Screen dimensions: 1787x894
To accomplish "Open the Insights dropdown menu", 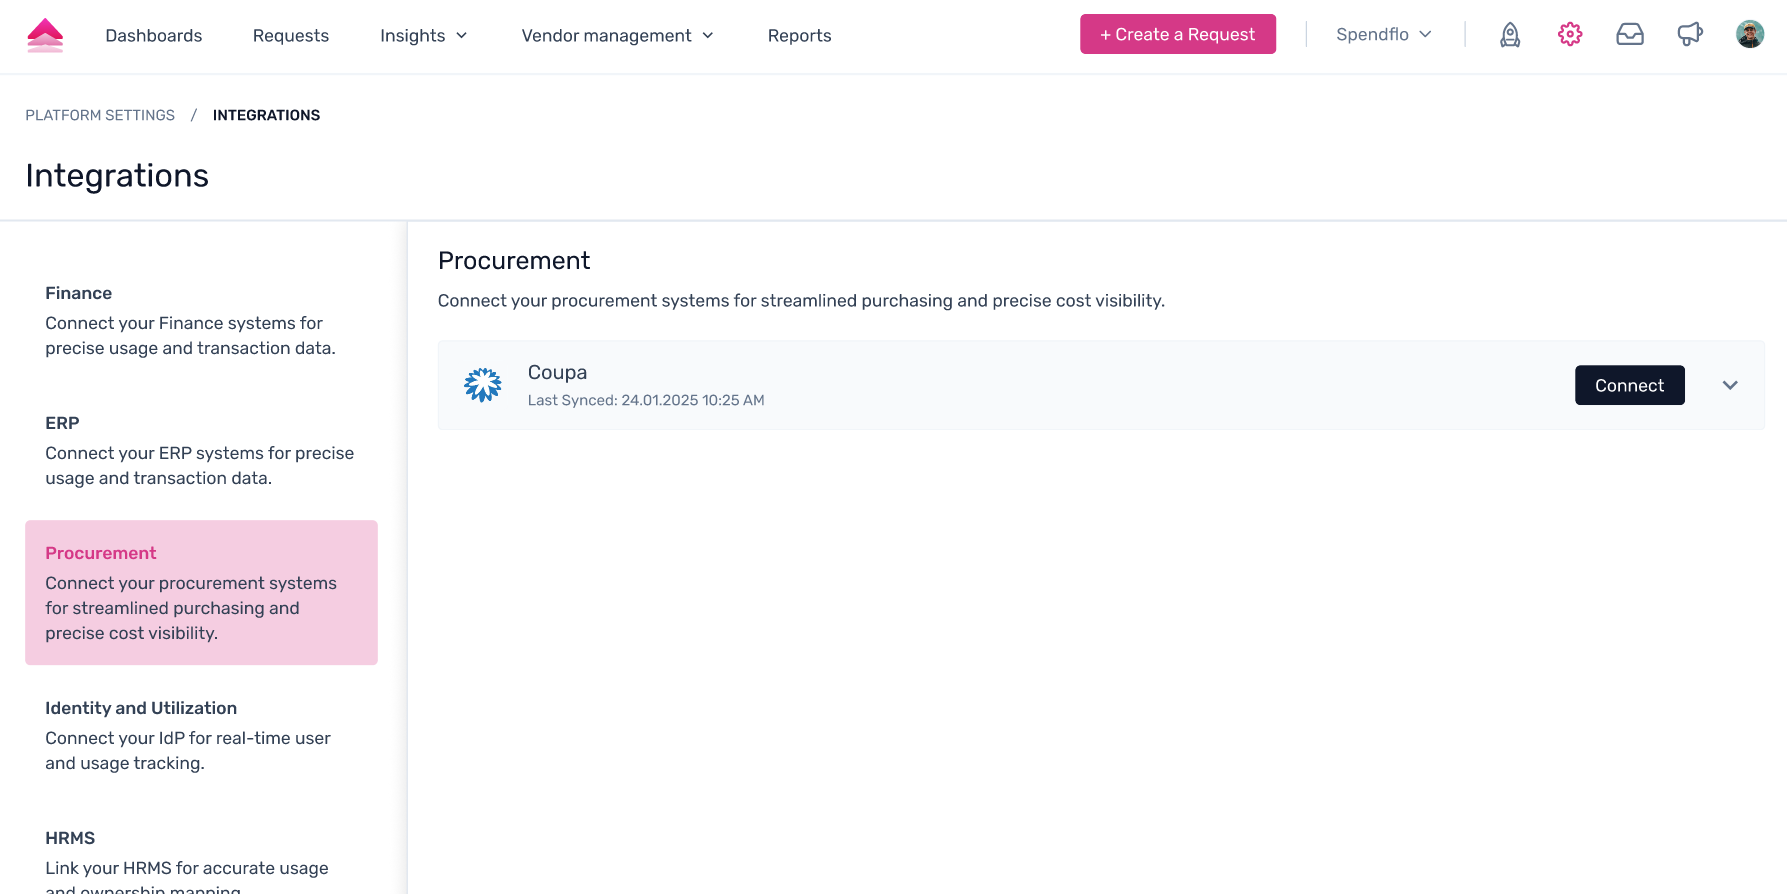I will pos(424,36).
